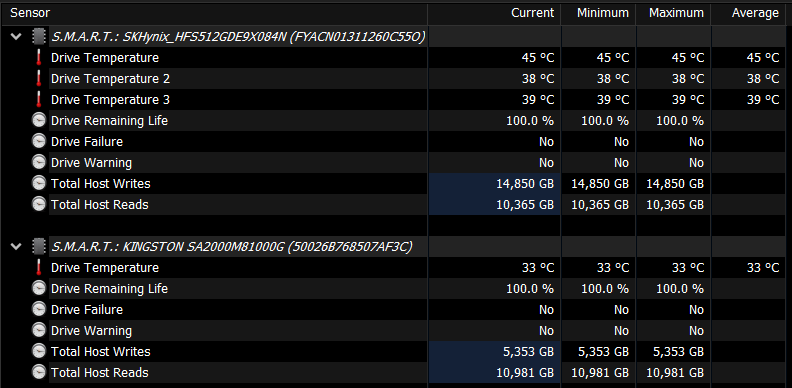The height and width of the screenshot is (388, 792).
Task: Click gauge icon for SKHynix Drive Remaining Life
Action: [38, 121]
